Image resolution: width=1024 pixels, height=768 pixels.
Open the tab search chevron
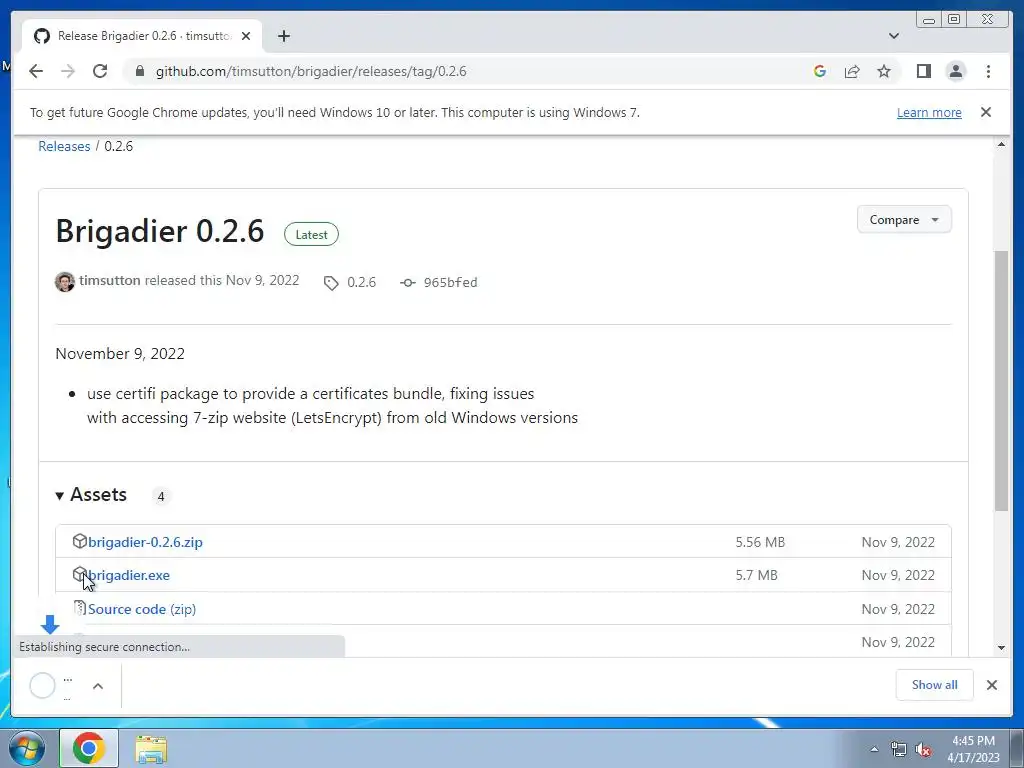coord(893,36)
